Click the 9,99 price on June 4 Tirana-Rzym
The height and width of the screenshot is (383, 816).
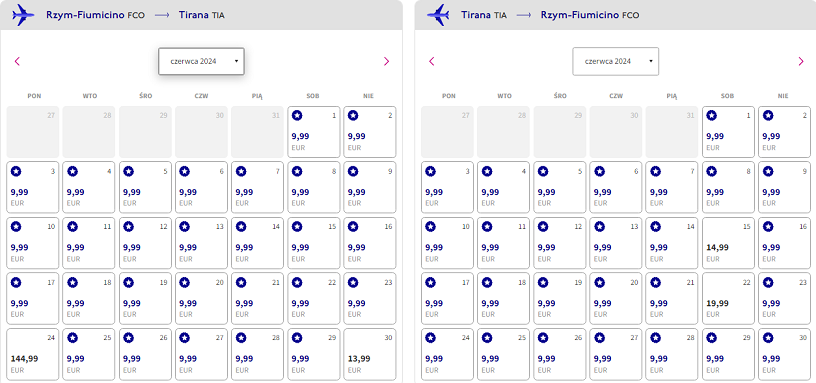490,192
